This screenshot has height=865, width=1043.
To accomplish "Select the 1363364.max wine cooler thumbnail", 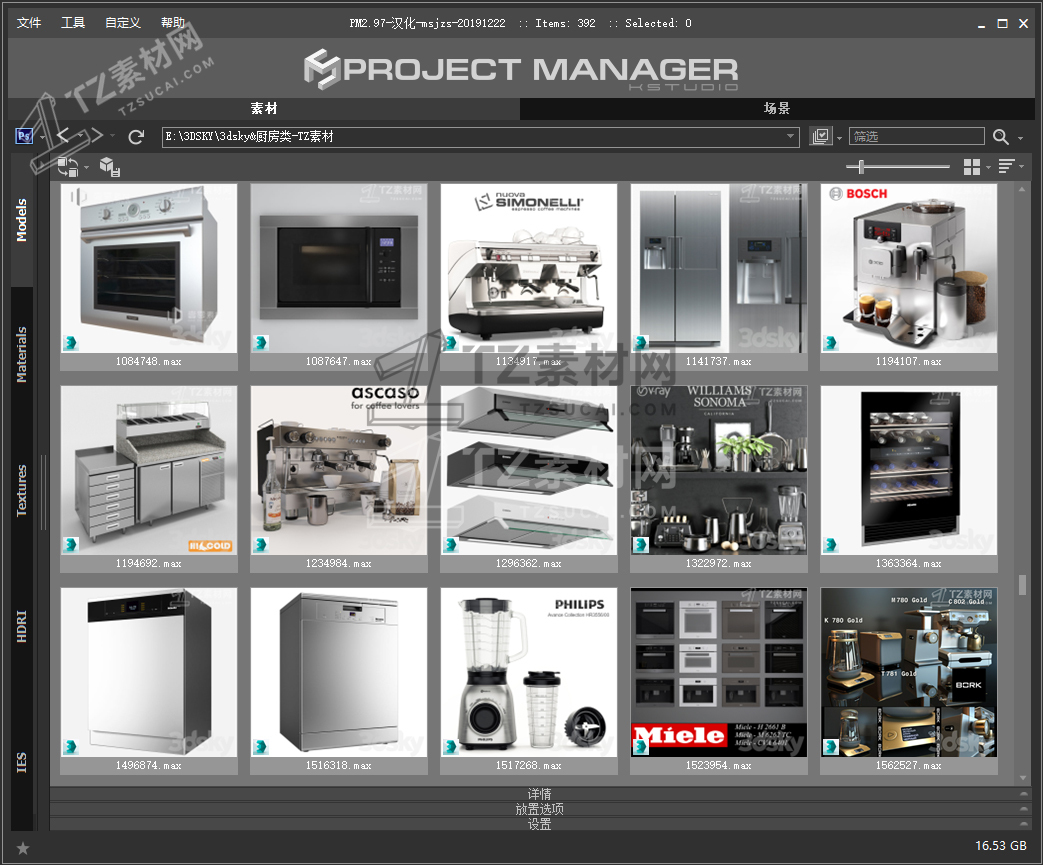I will pos(909,470).
